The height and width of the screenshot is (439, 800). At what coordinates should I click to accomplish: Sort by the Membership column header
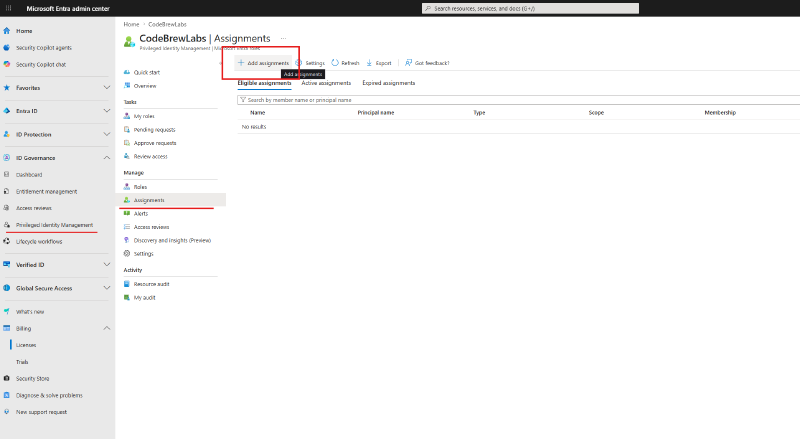click(720, 112)
